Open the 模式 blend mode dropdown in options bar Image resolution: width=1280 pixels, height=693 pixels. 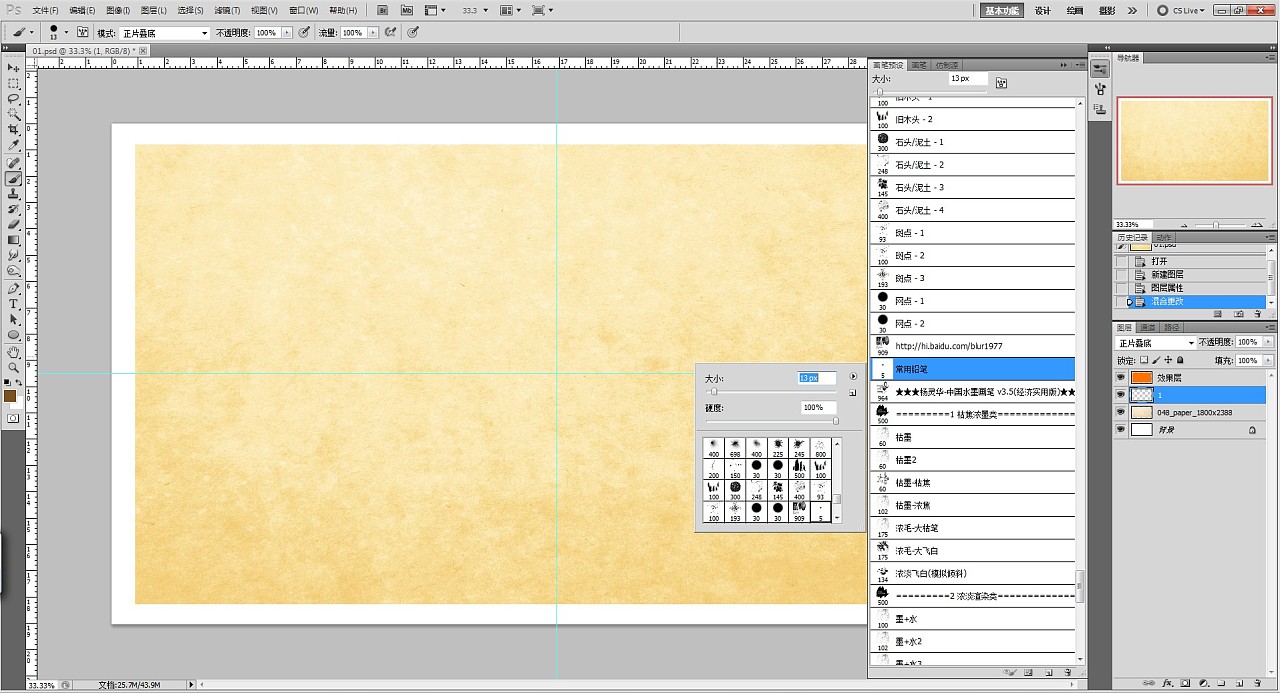pos(165,33)
